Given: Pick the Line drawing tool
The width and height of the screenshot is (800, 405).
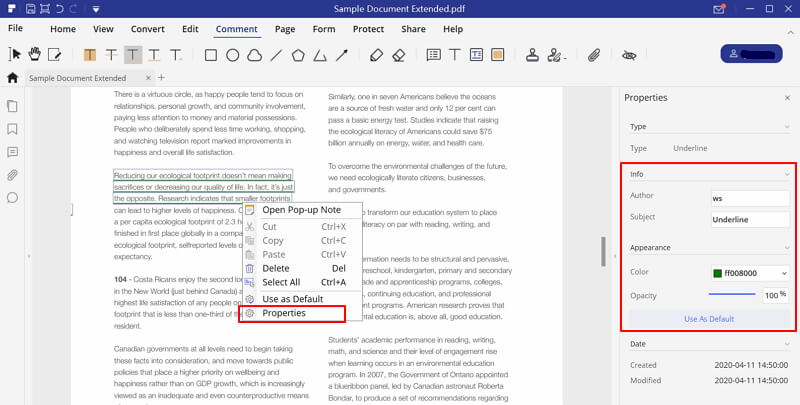Looking at the screenshot, I should point(276,55).
